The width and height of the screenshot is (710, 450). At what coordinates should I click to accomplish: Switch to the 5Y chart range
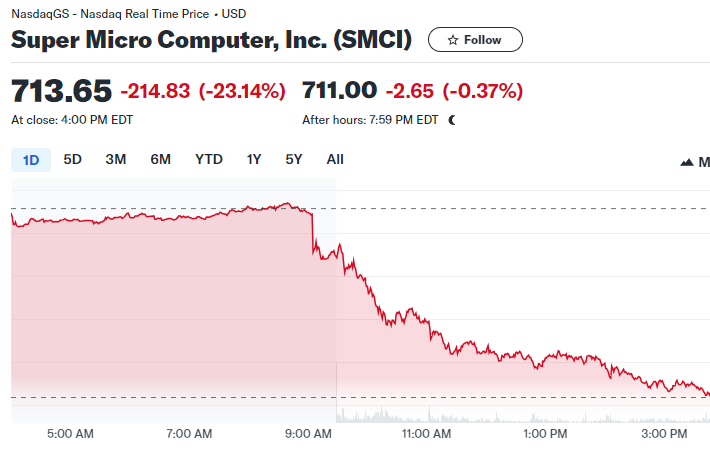293,159
